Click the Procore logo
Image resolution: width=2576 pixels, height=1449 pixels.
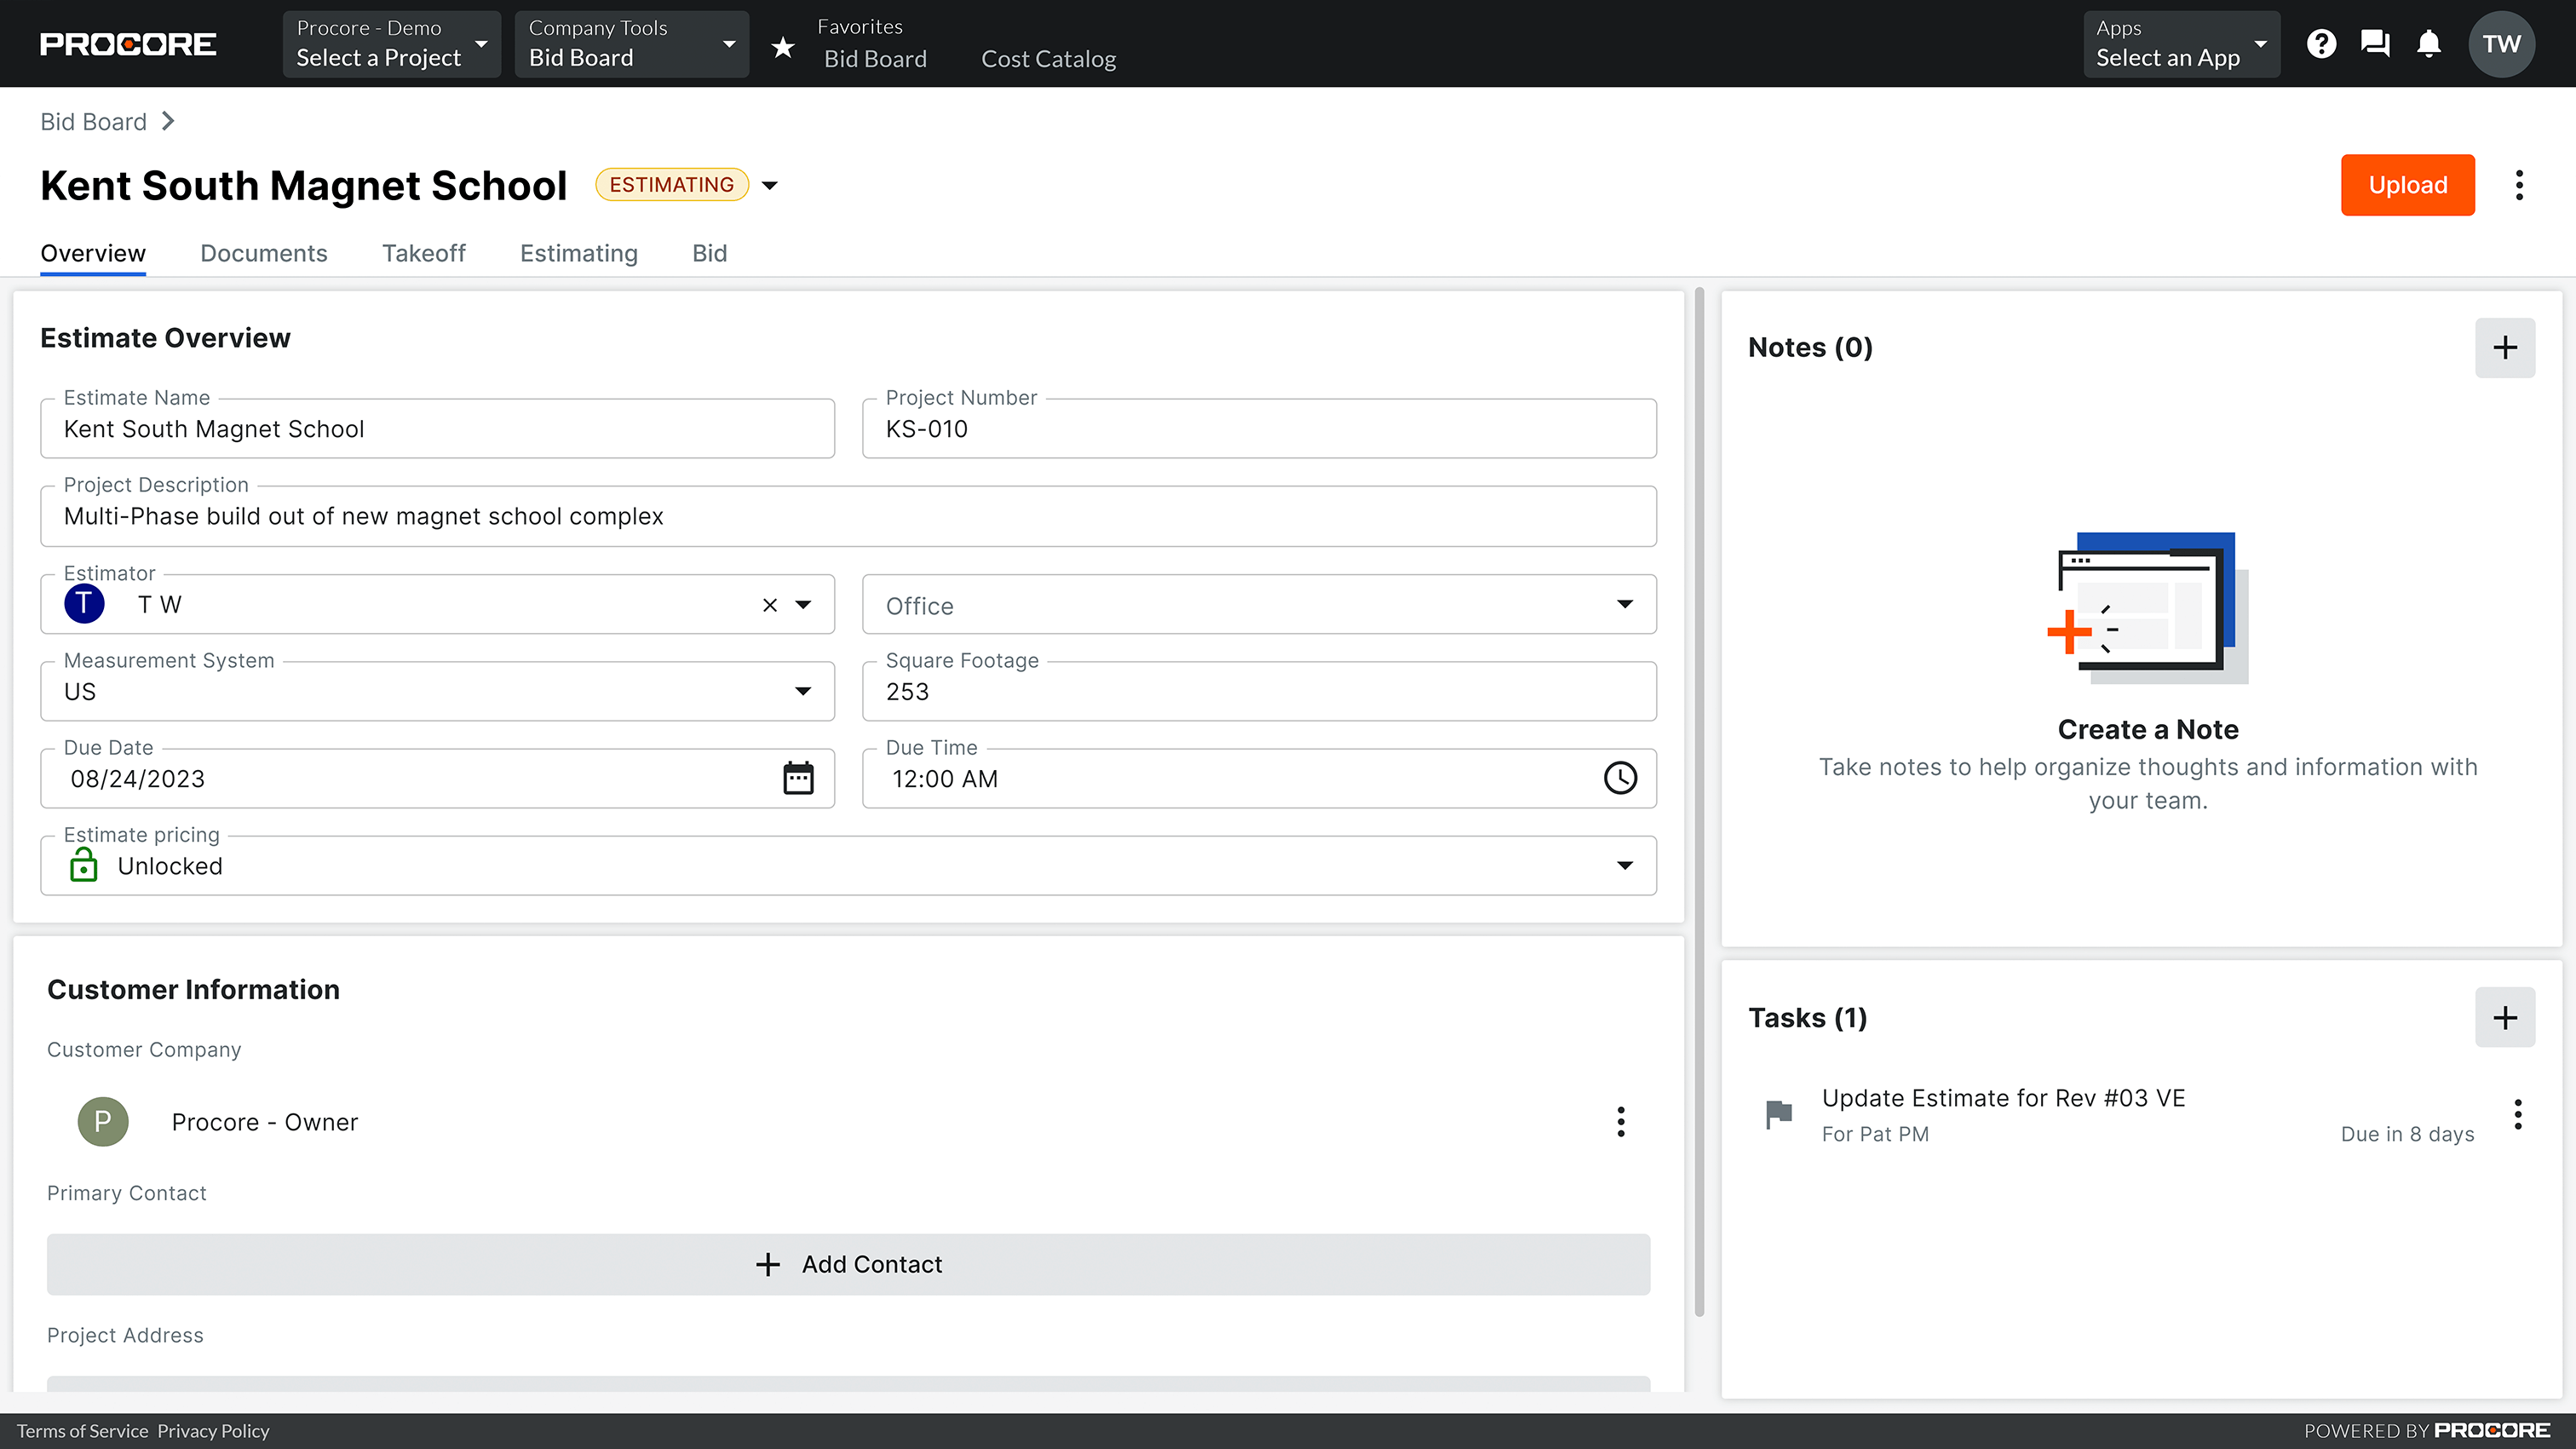click(127, 43)
